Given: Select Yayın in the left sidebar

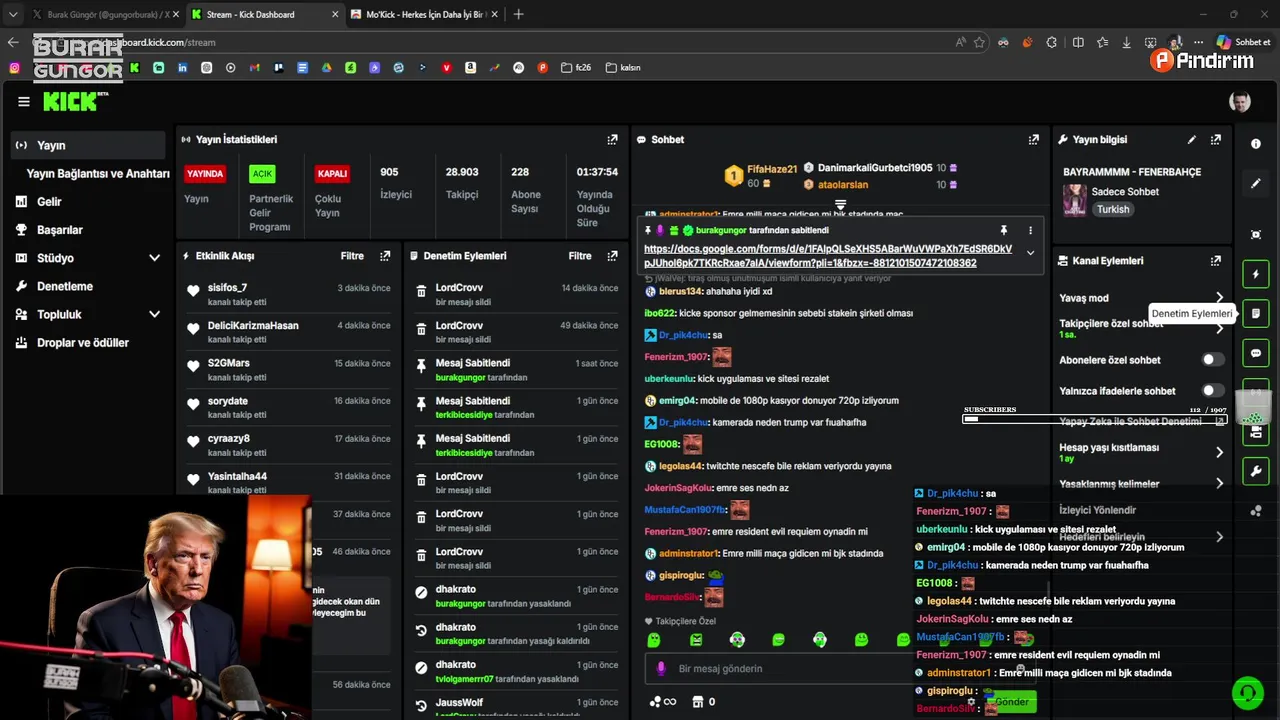Looking at the screenshot, I should [89, 145].
